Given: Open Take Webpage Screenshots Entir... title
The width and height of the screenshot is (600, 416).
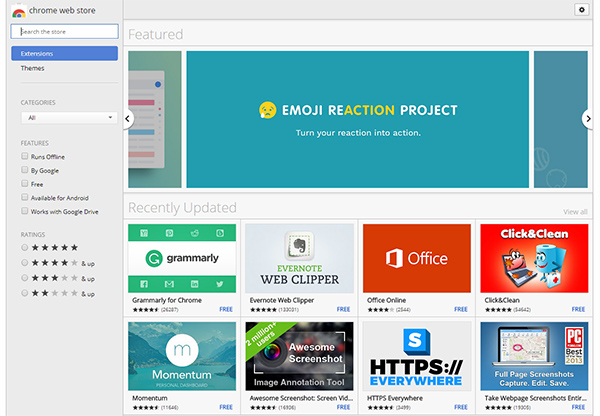Looking at the screenshot, I should point(535,398).
